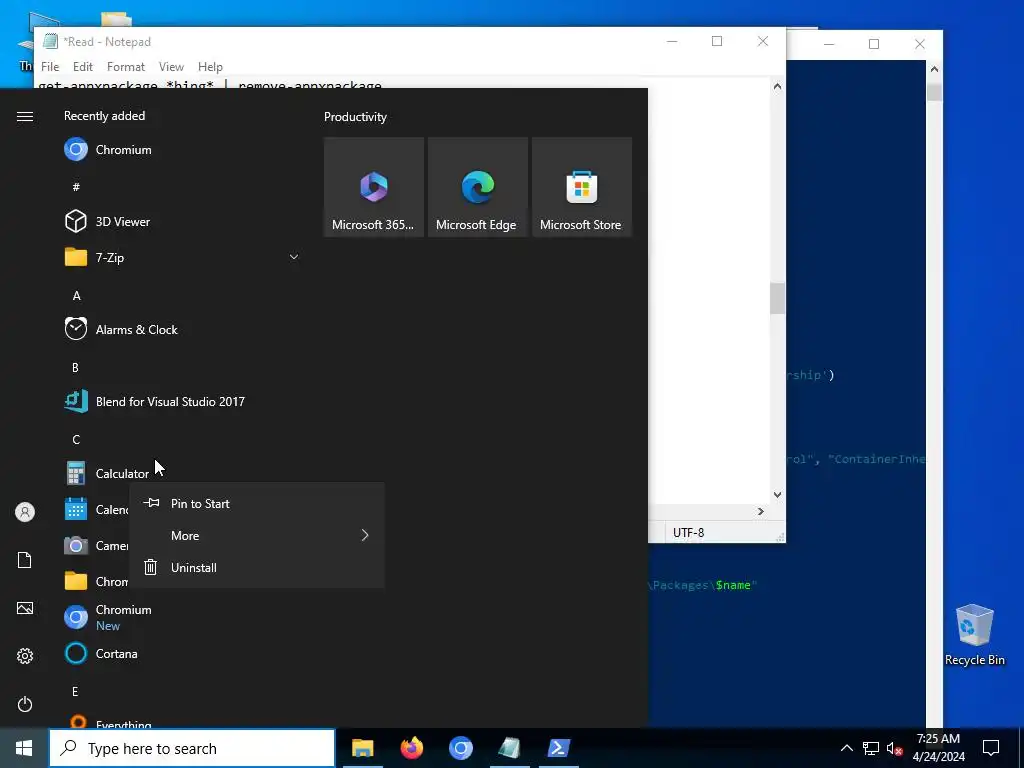Open Pictures from Start sidebar
The width and height of the screenshot is (1024, 768).
(25, 608)
